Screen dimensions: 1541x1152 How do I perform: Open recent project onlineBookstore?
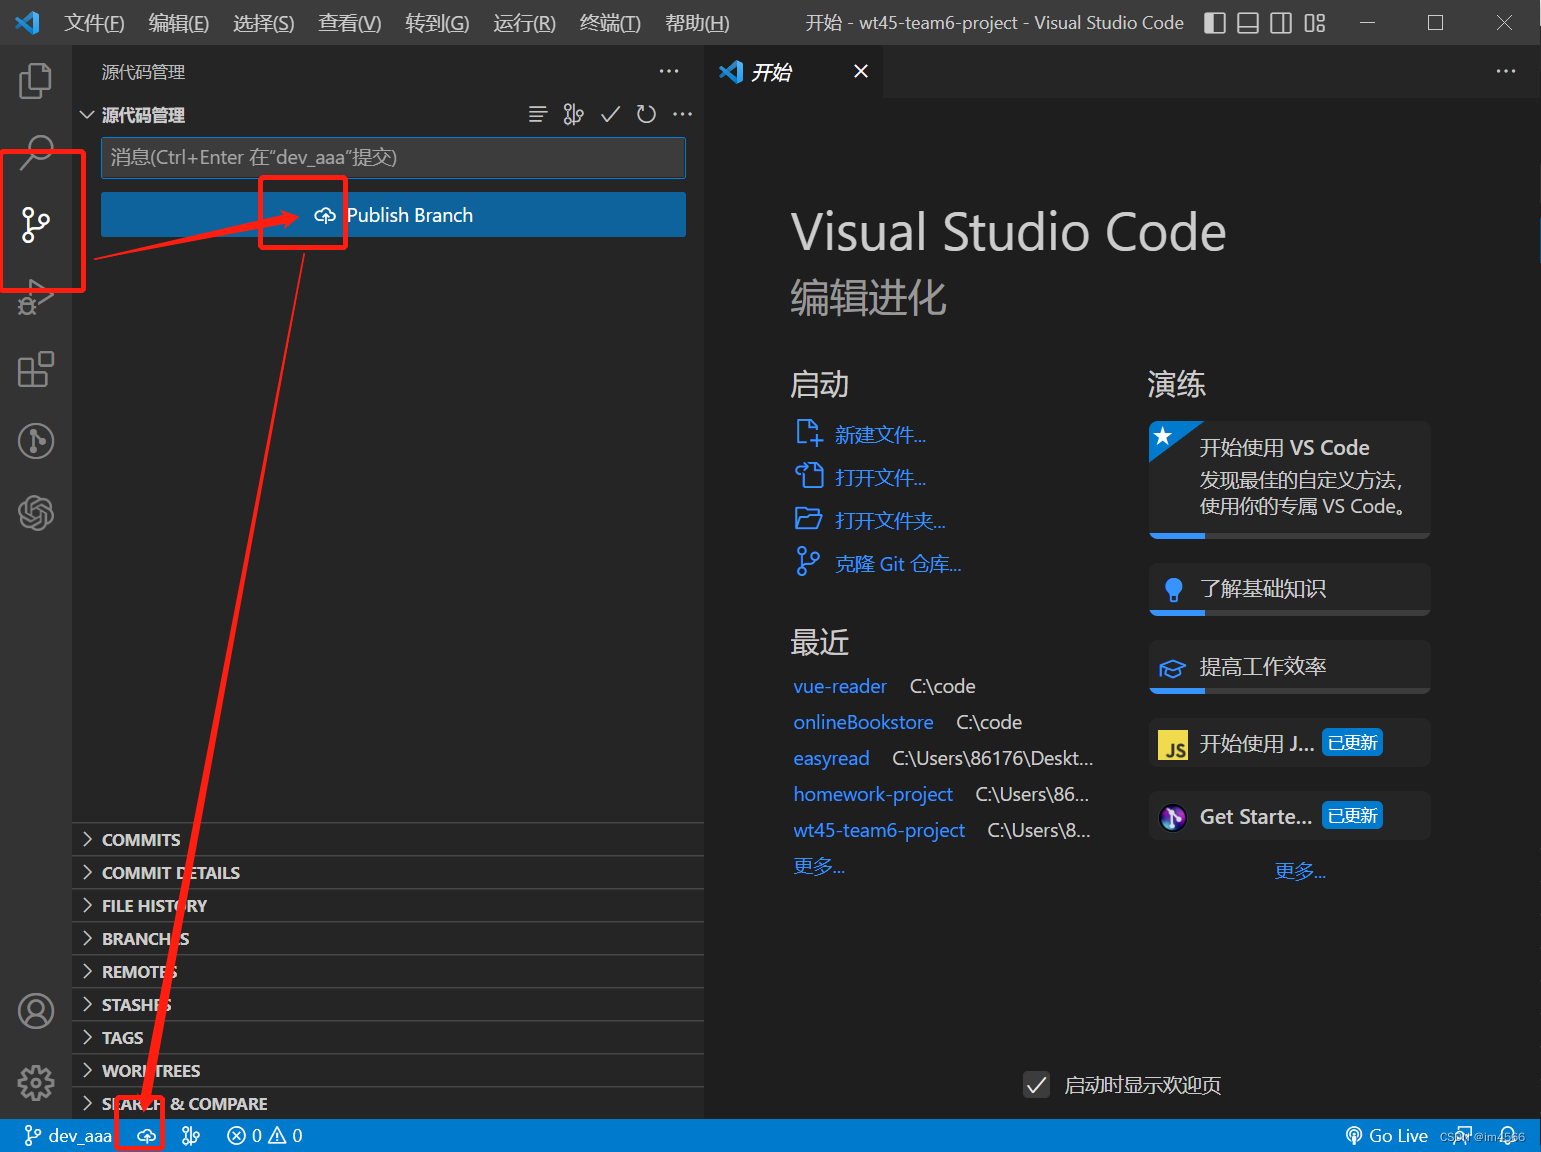click(863, 723)
